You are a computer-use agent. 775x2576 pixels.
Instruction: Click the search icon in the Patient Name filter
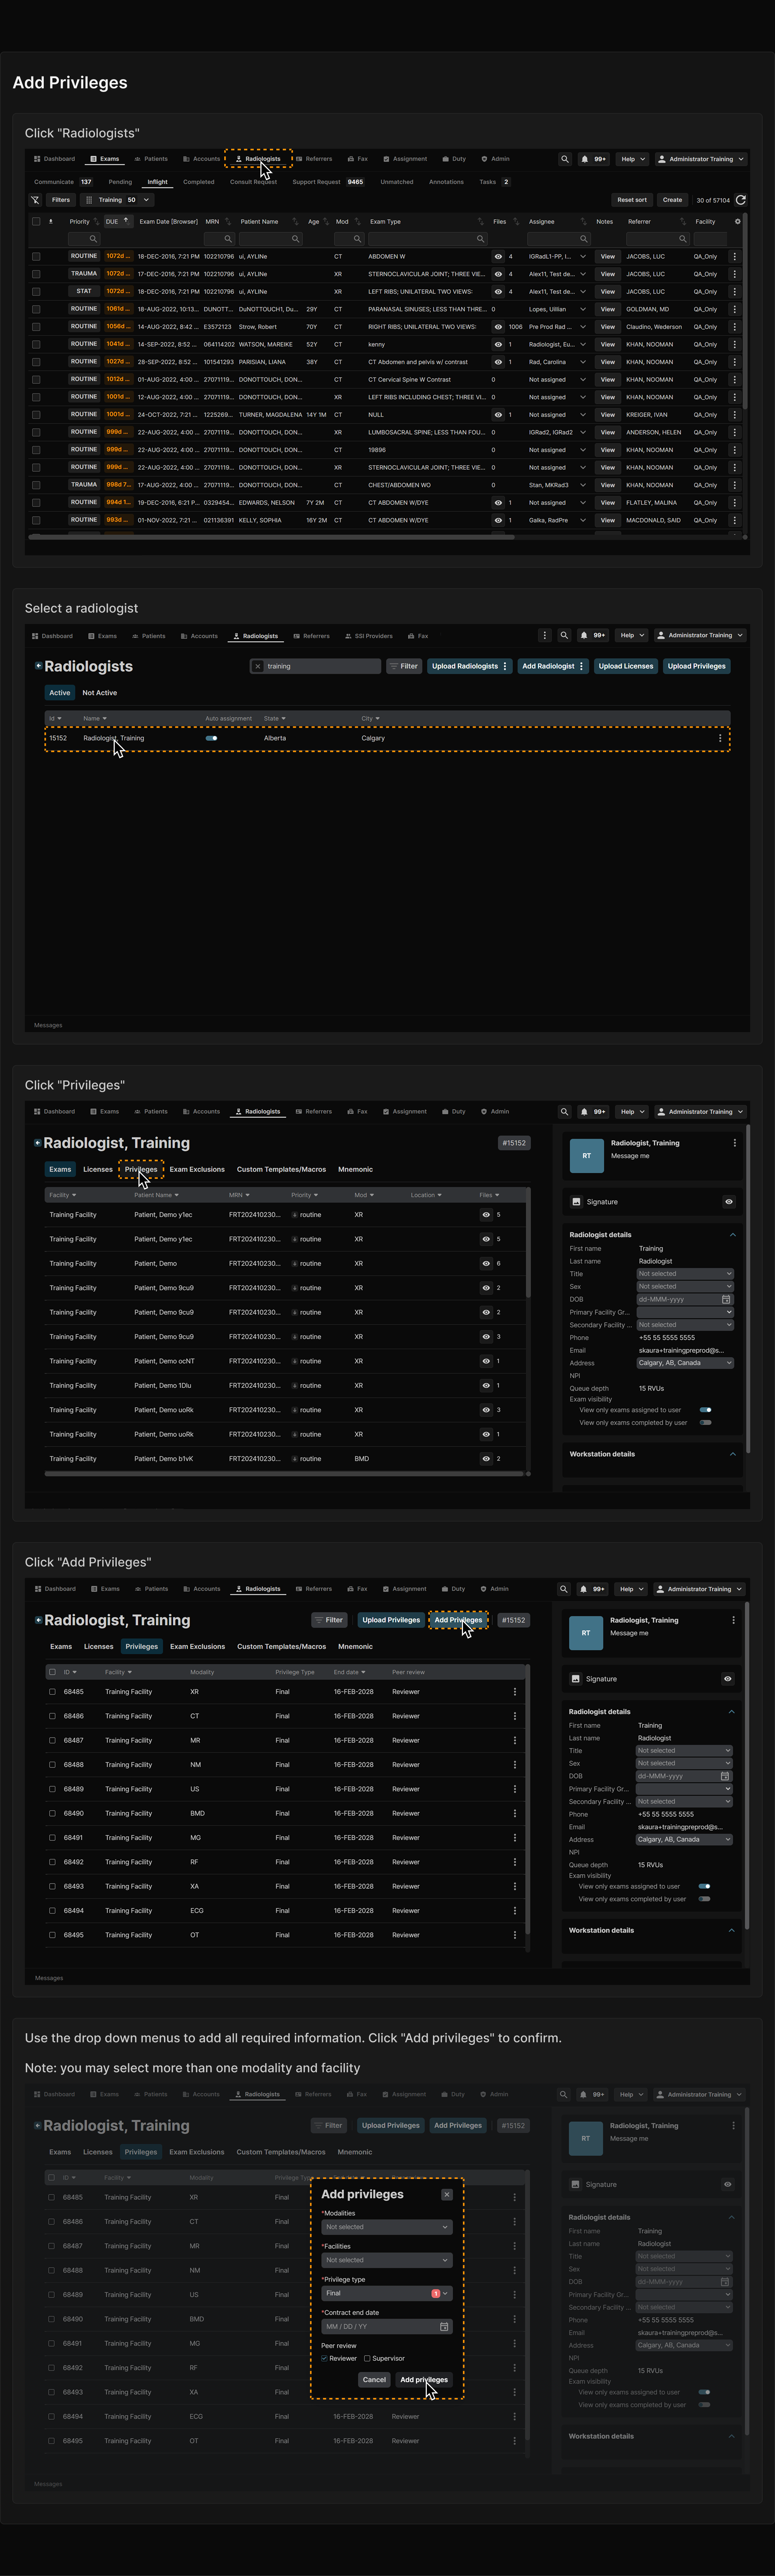click(296, 239)
